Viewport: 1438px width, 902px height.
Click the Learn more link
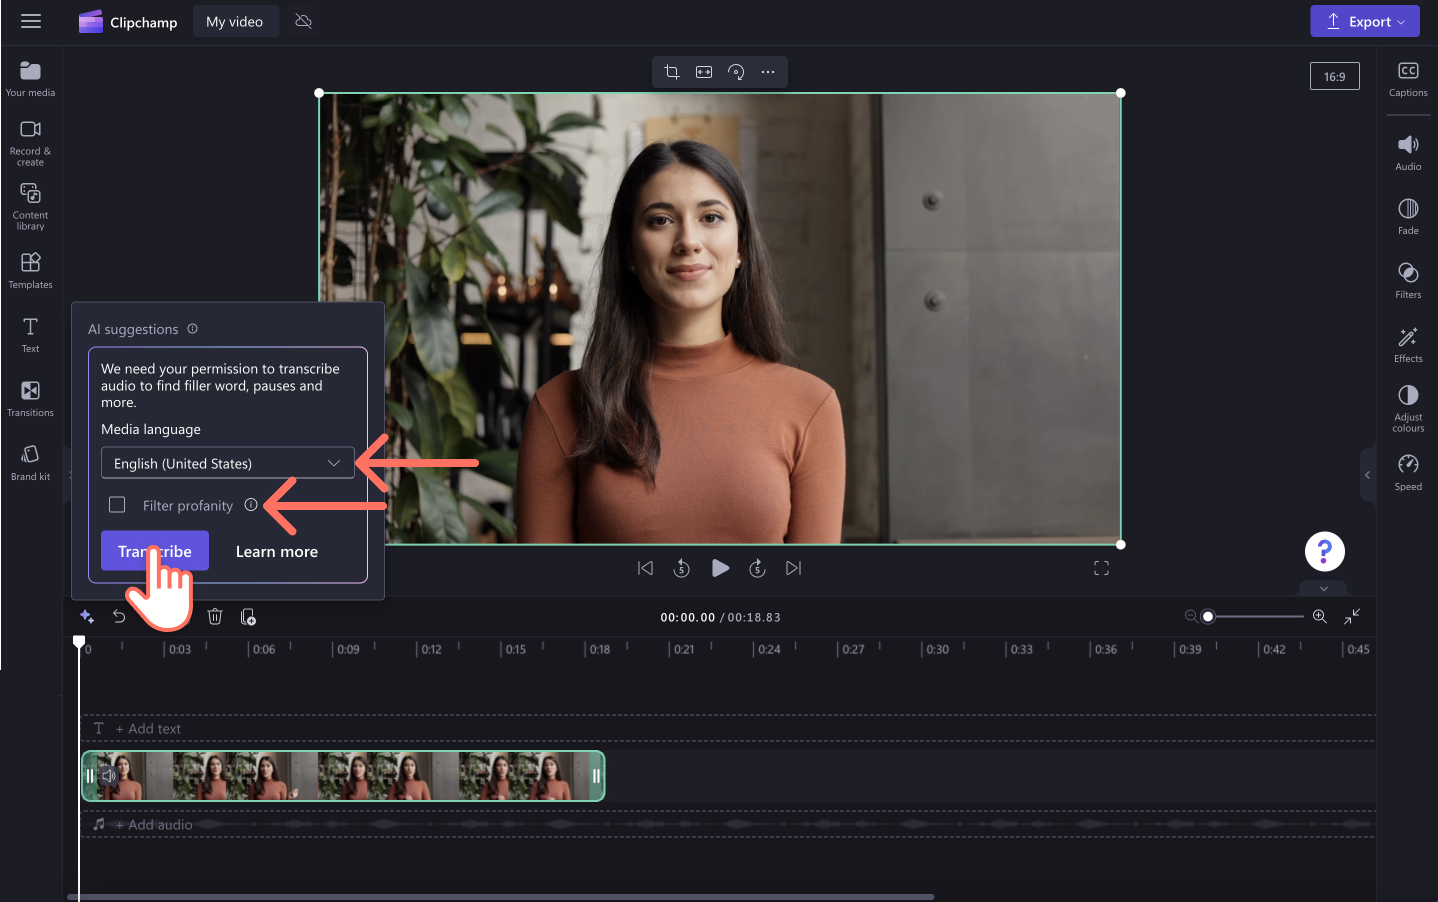tap(277, 551)
